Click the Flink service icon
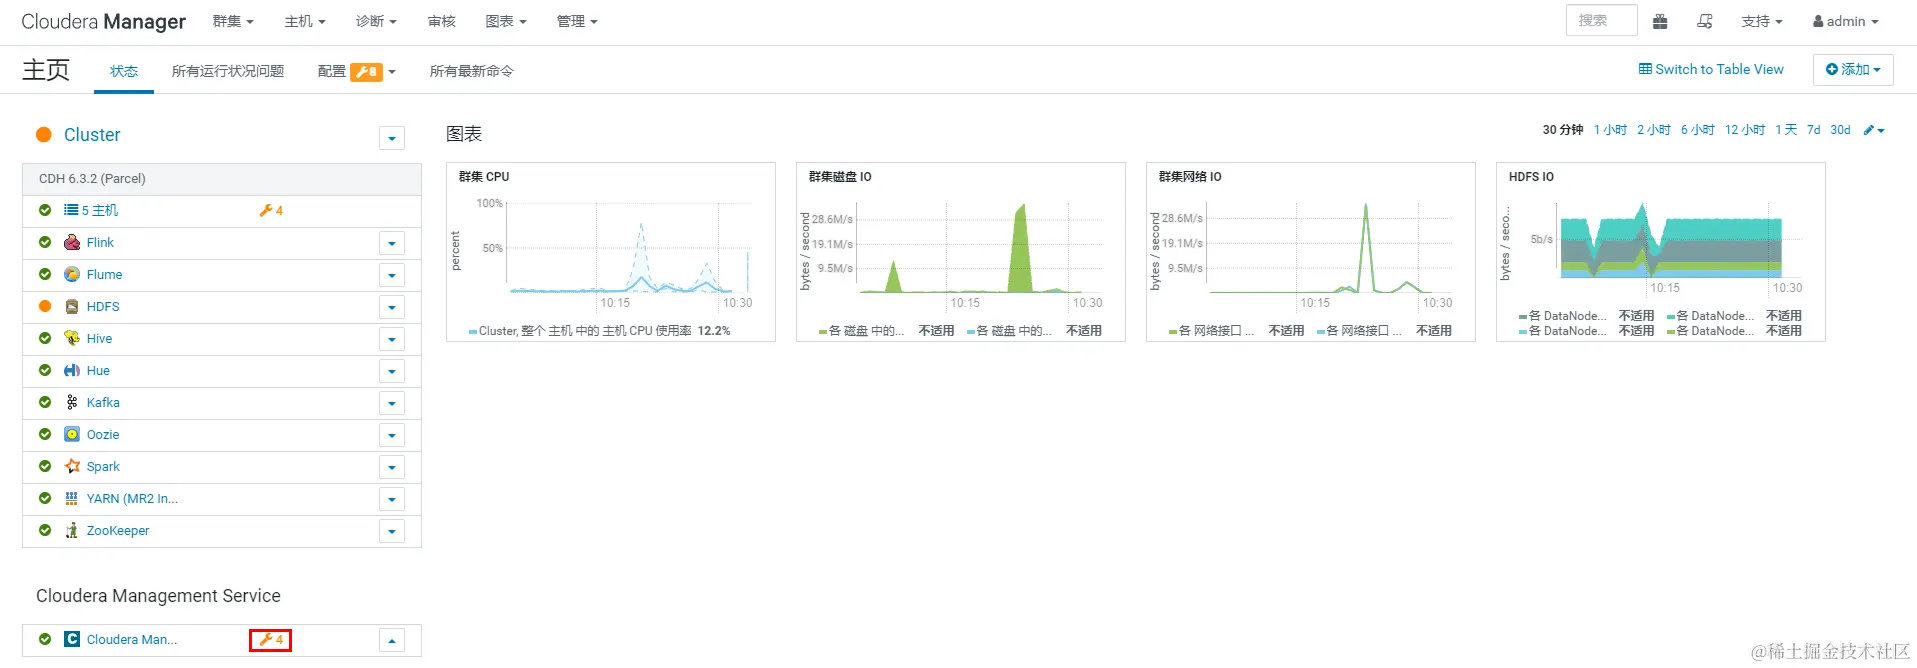This screenshot has width=1917, height=668. point(72,242)
